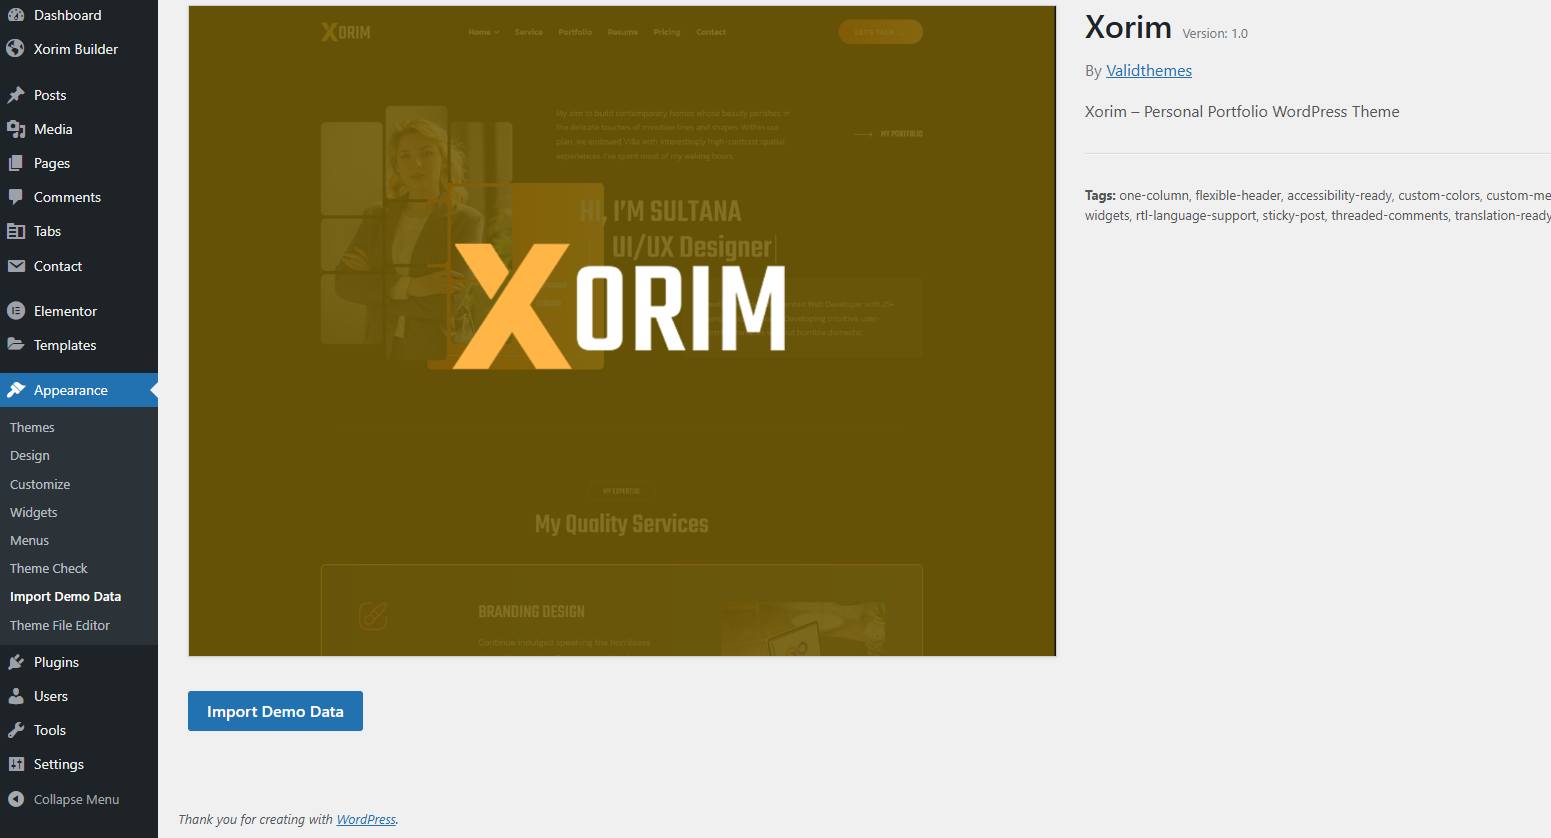Click the Dashboard gauge icon

coord(16,15)
